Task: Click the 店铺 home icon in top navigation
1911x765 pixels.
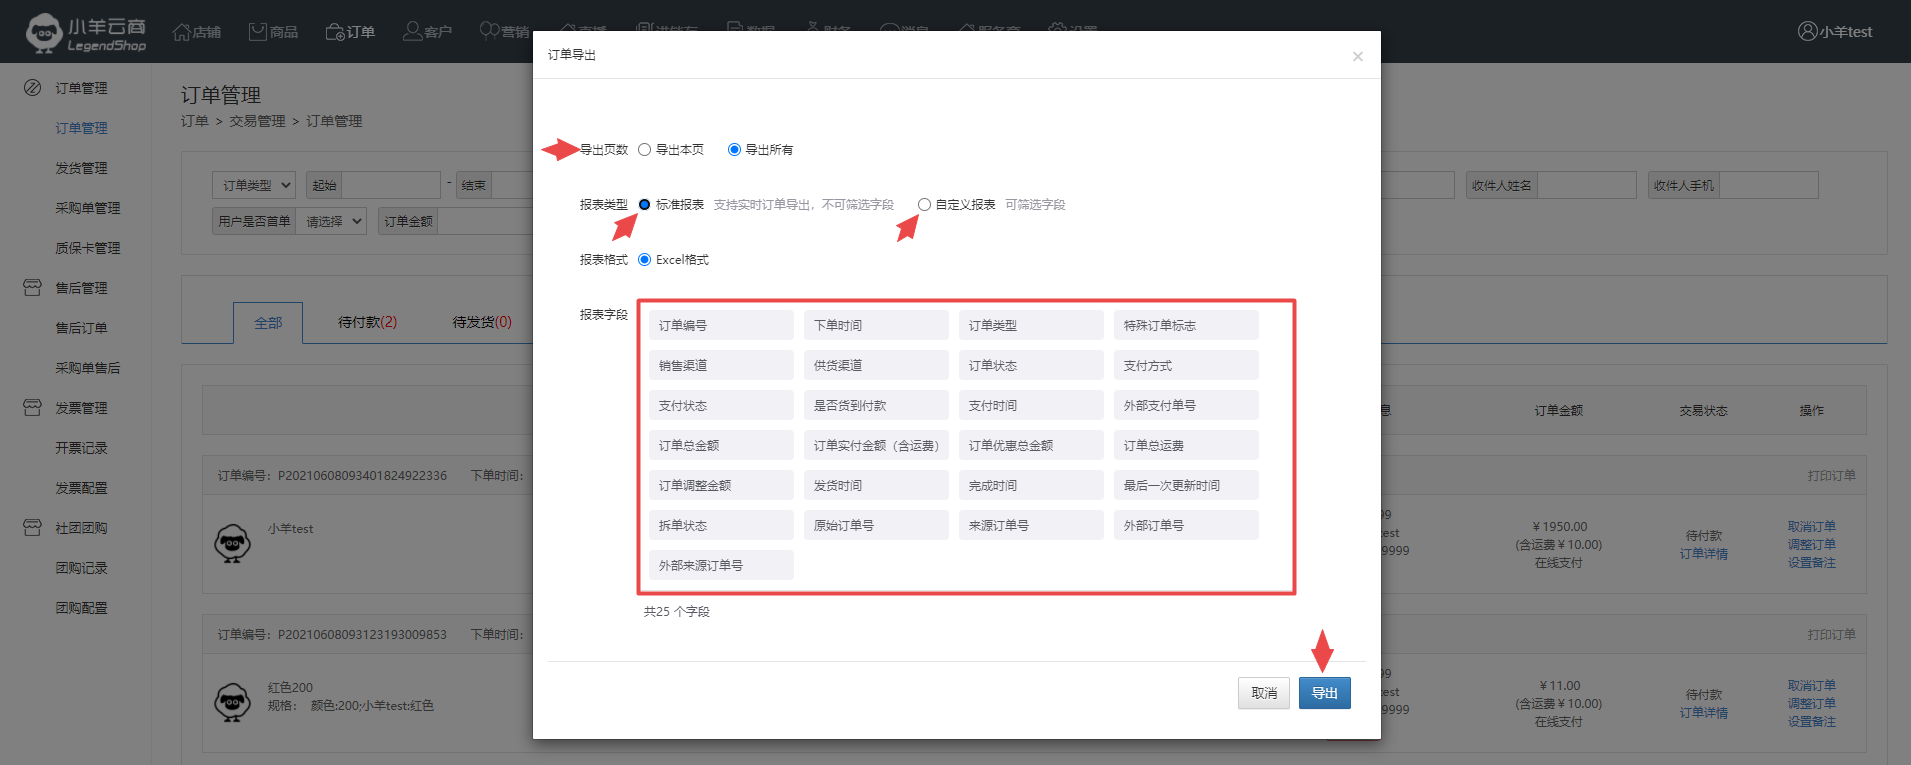Action: pos(181,32)
